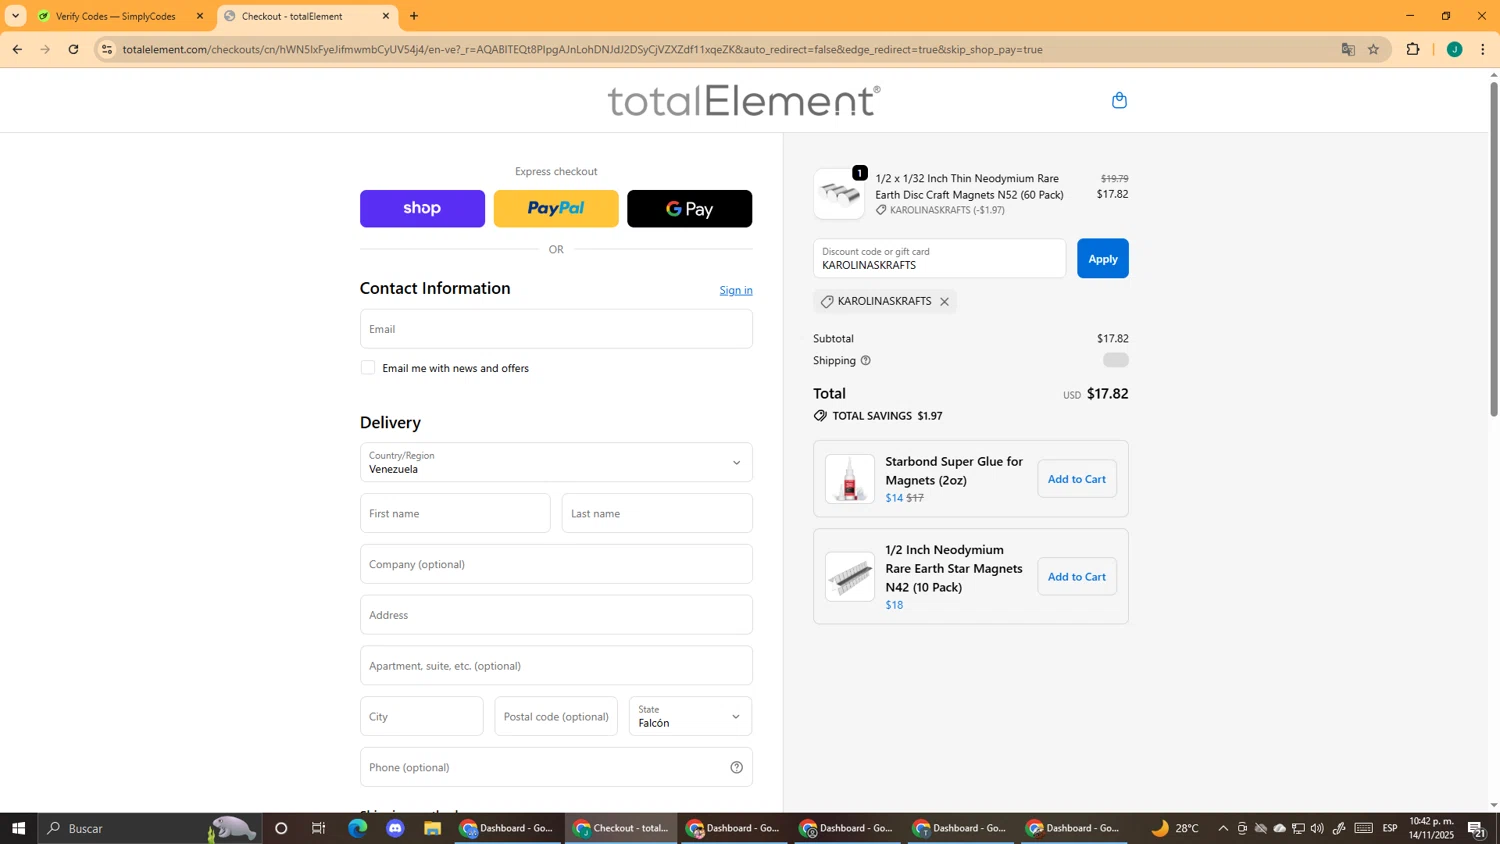Focus the City field
Screen dimensions: 1500x844
pyautogui.click(x=422, y=717)
